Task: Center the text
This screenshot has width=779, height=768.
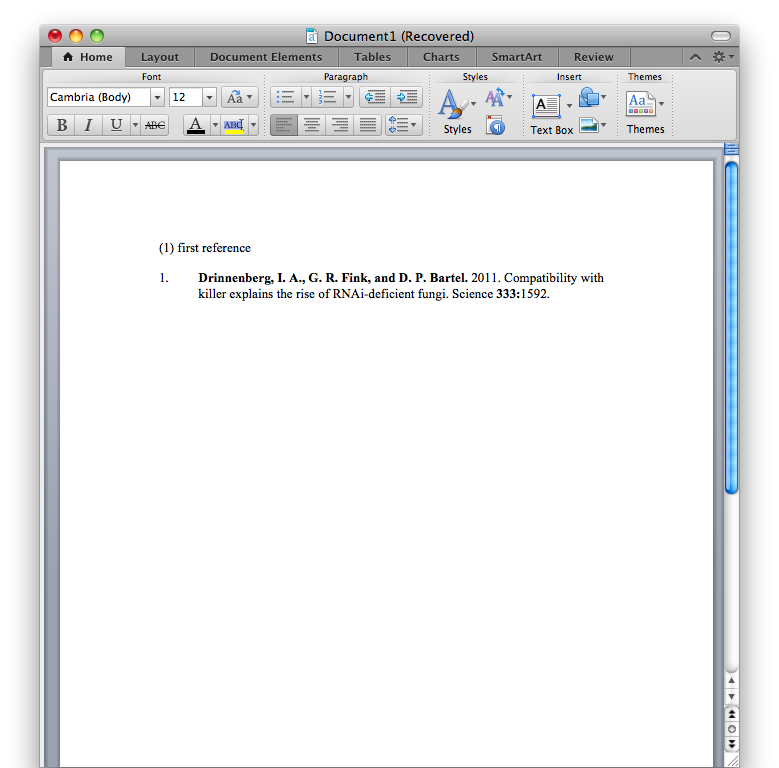Action: [312, 125]
